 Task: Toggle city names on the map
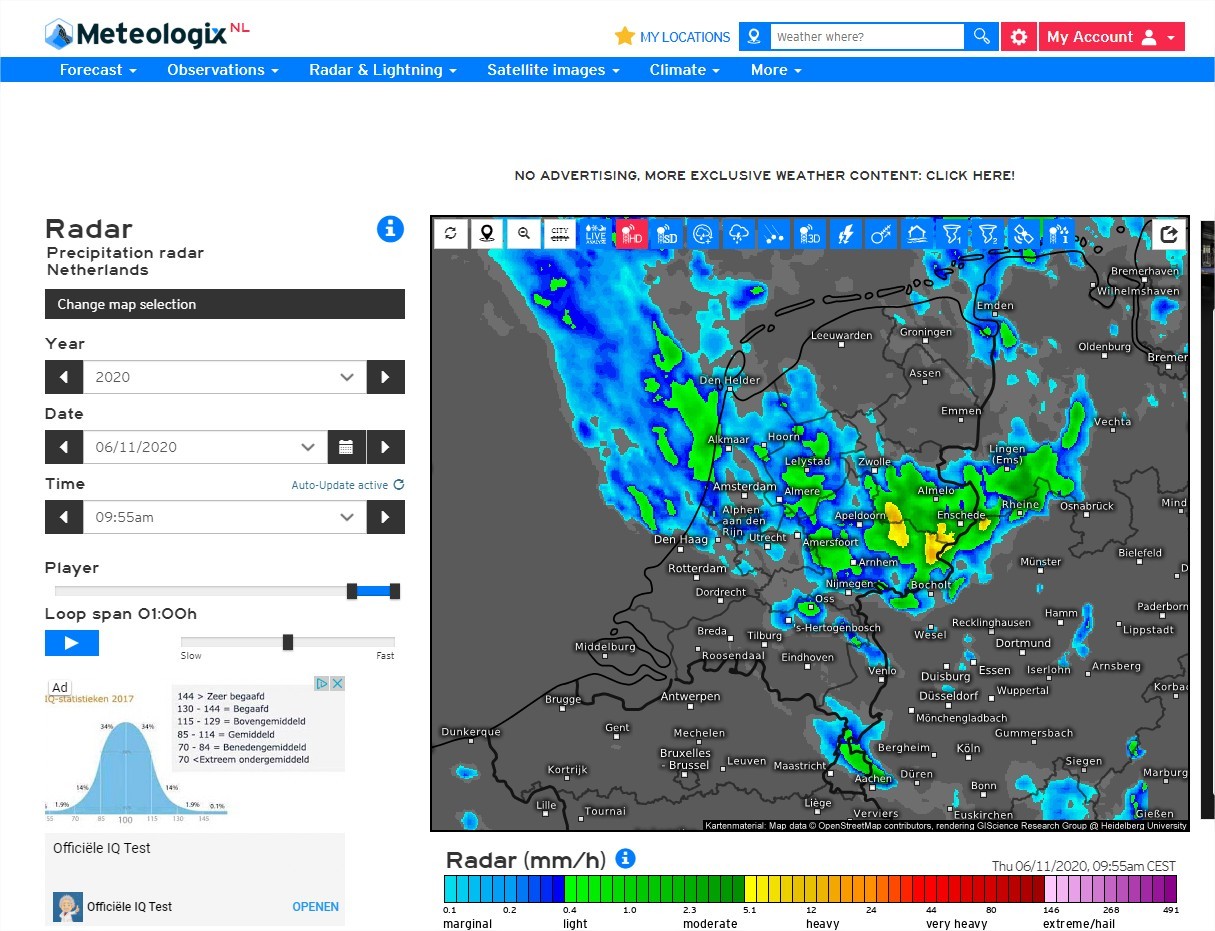click(x=559, y=233)
